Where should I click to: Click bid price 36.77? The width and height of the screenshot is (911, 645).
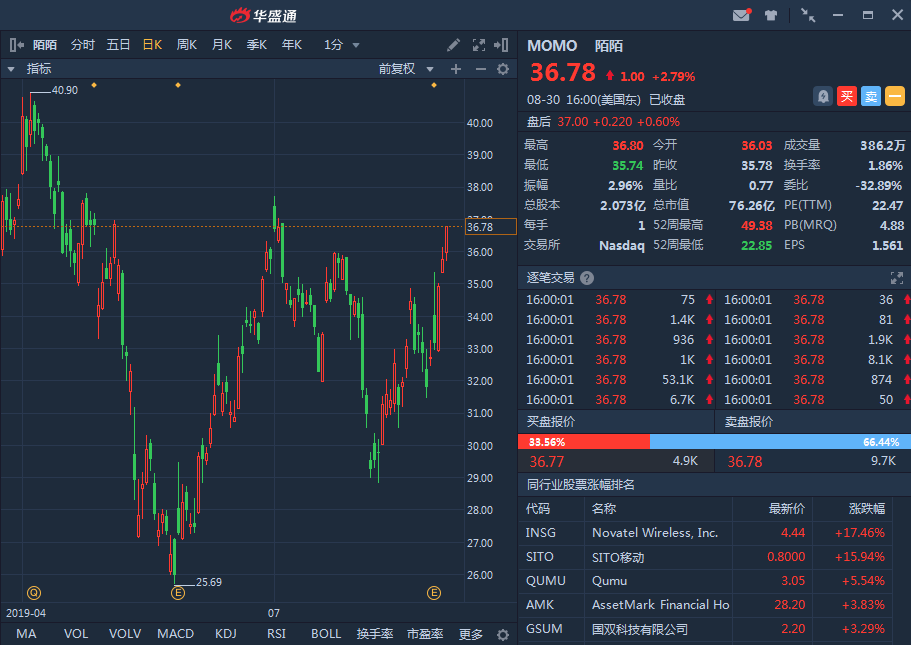click(547, 461)
